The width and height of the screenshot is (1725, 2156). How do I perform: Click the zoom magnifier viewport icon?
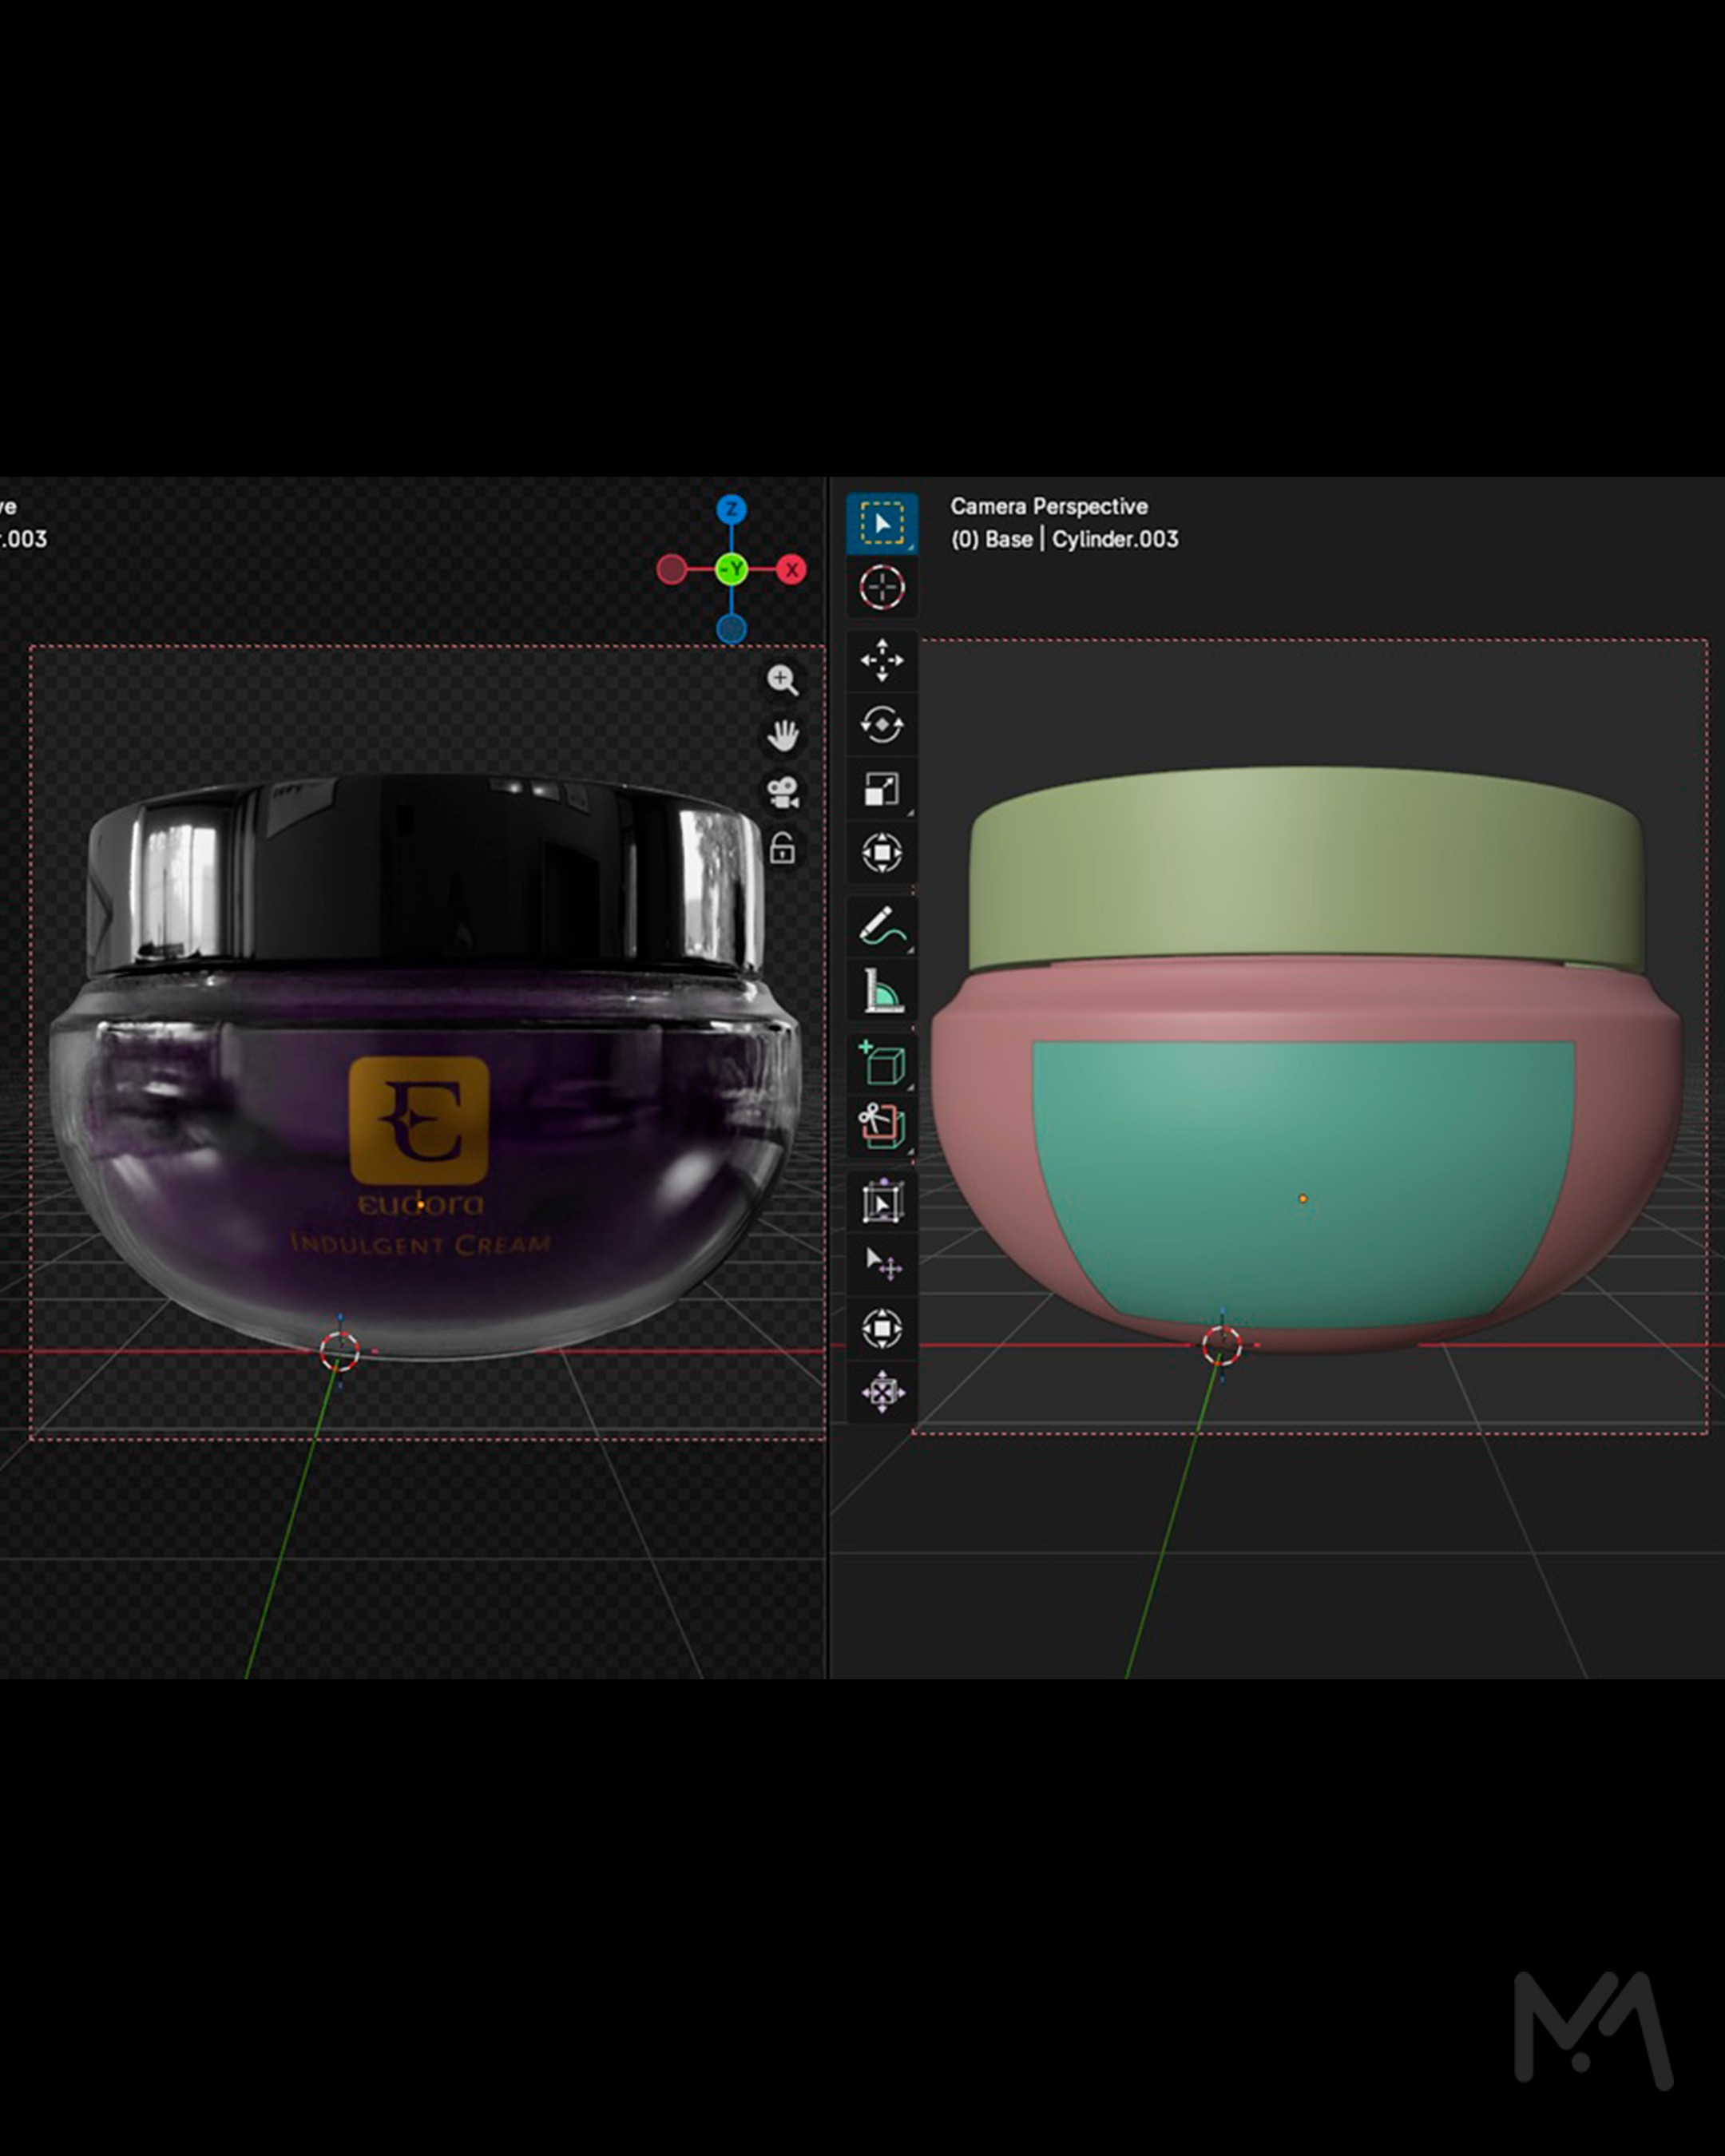pos(782,680)
